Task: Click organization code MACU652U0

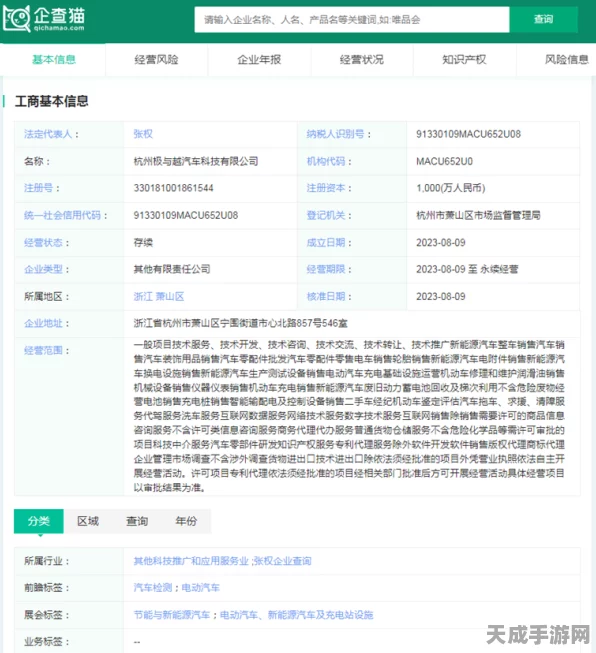Action: tap(444, 162)
